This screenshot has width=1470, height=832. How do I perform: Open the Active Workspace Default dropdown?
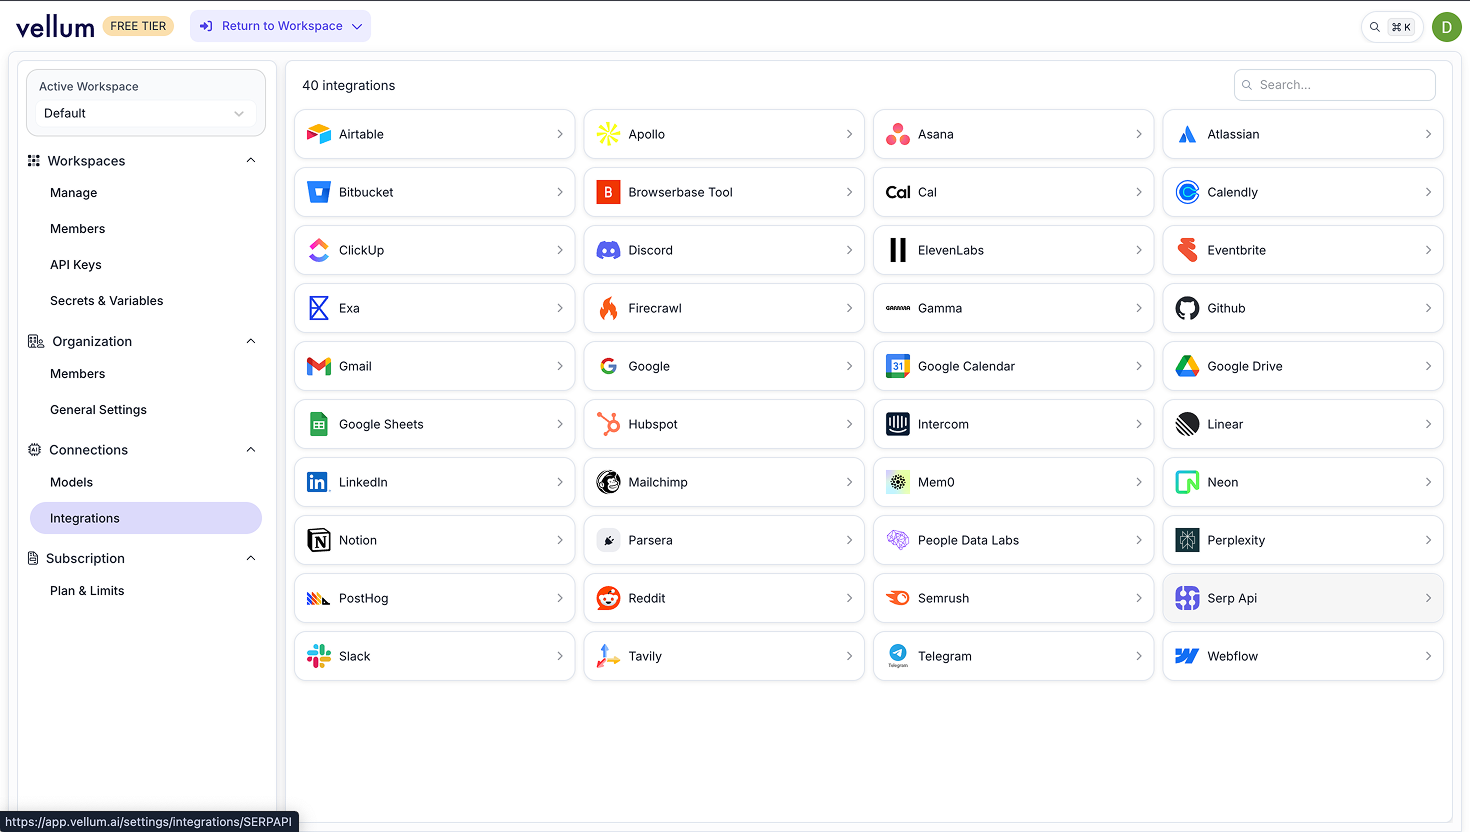click(146, 113)
